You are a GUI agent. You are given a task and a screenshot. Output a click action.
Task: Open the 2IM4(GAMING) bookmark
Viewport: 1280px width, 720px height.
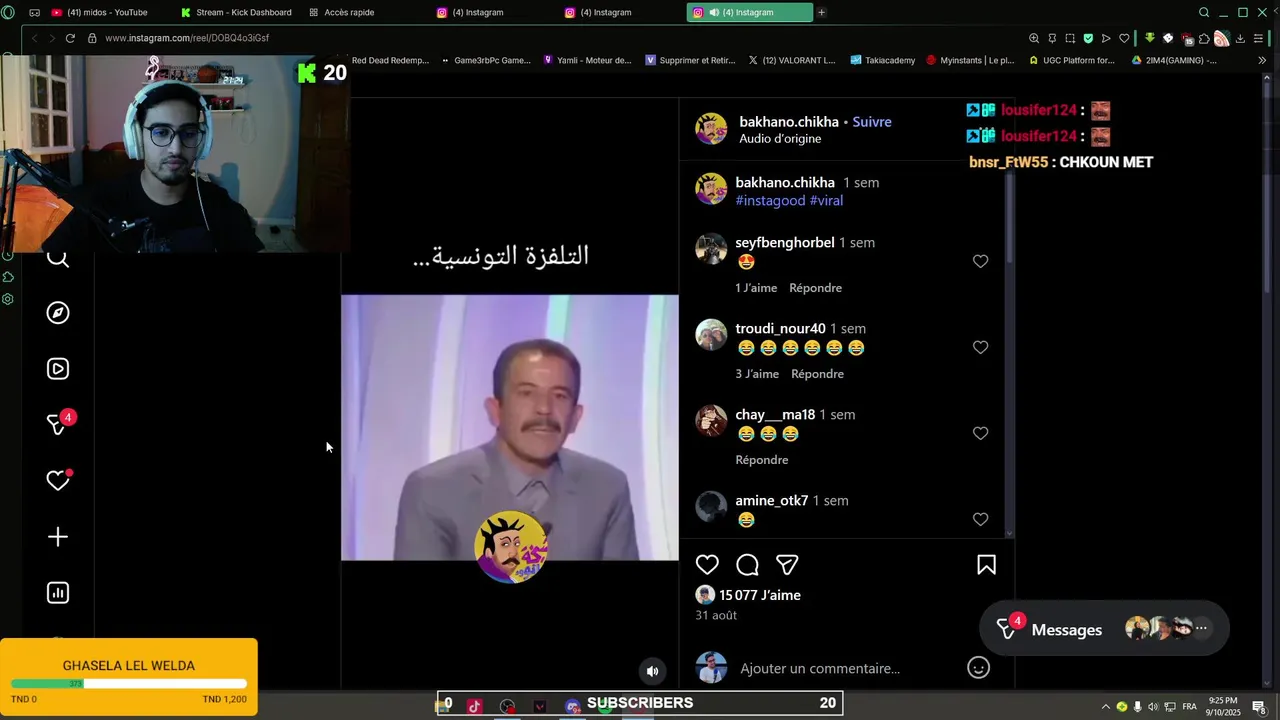[x=1175, y=60]
